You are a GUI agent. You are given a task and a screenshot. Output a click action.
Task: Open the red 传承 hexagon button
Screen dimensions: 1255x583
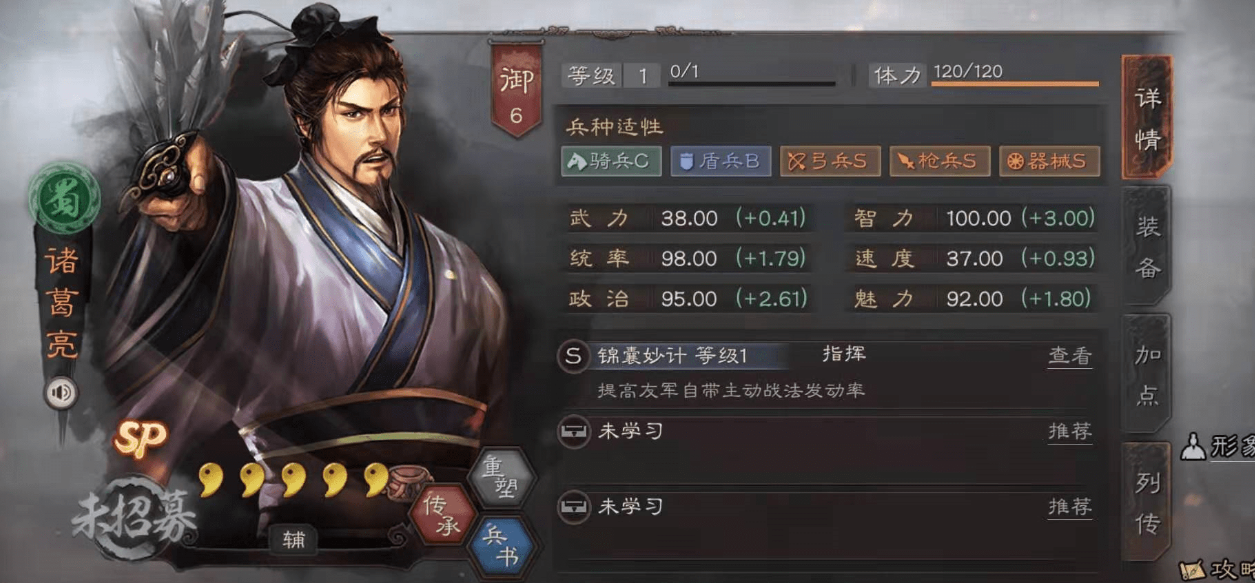[441, 513]
